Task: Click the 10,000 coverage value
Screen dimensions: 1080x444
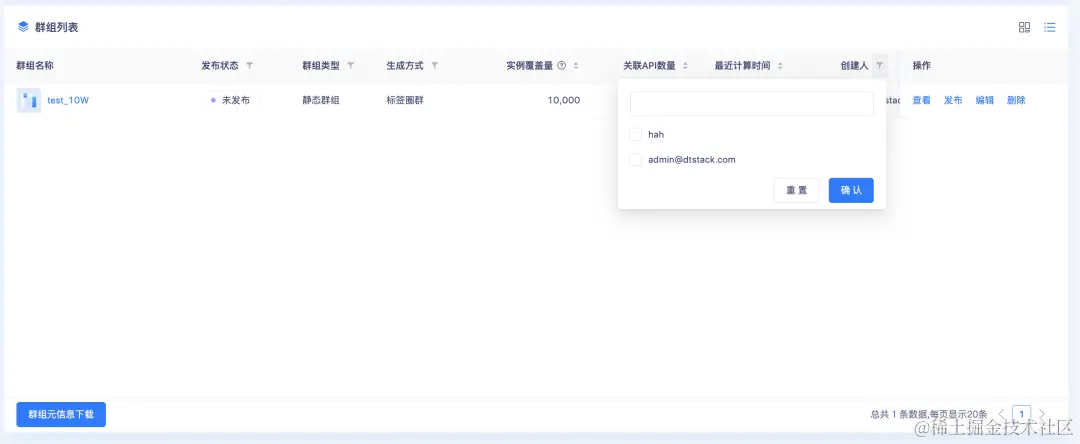Action: point(563,101)
